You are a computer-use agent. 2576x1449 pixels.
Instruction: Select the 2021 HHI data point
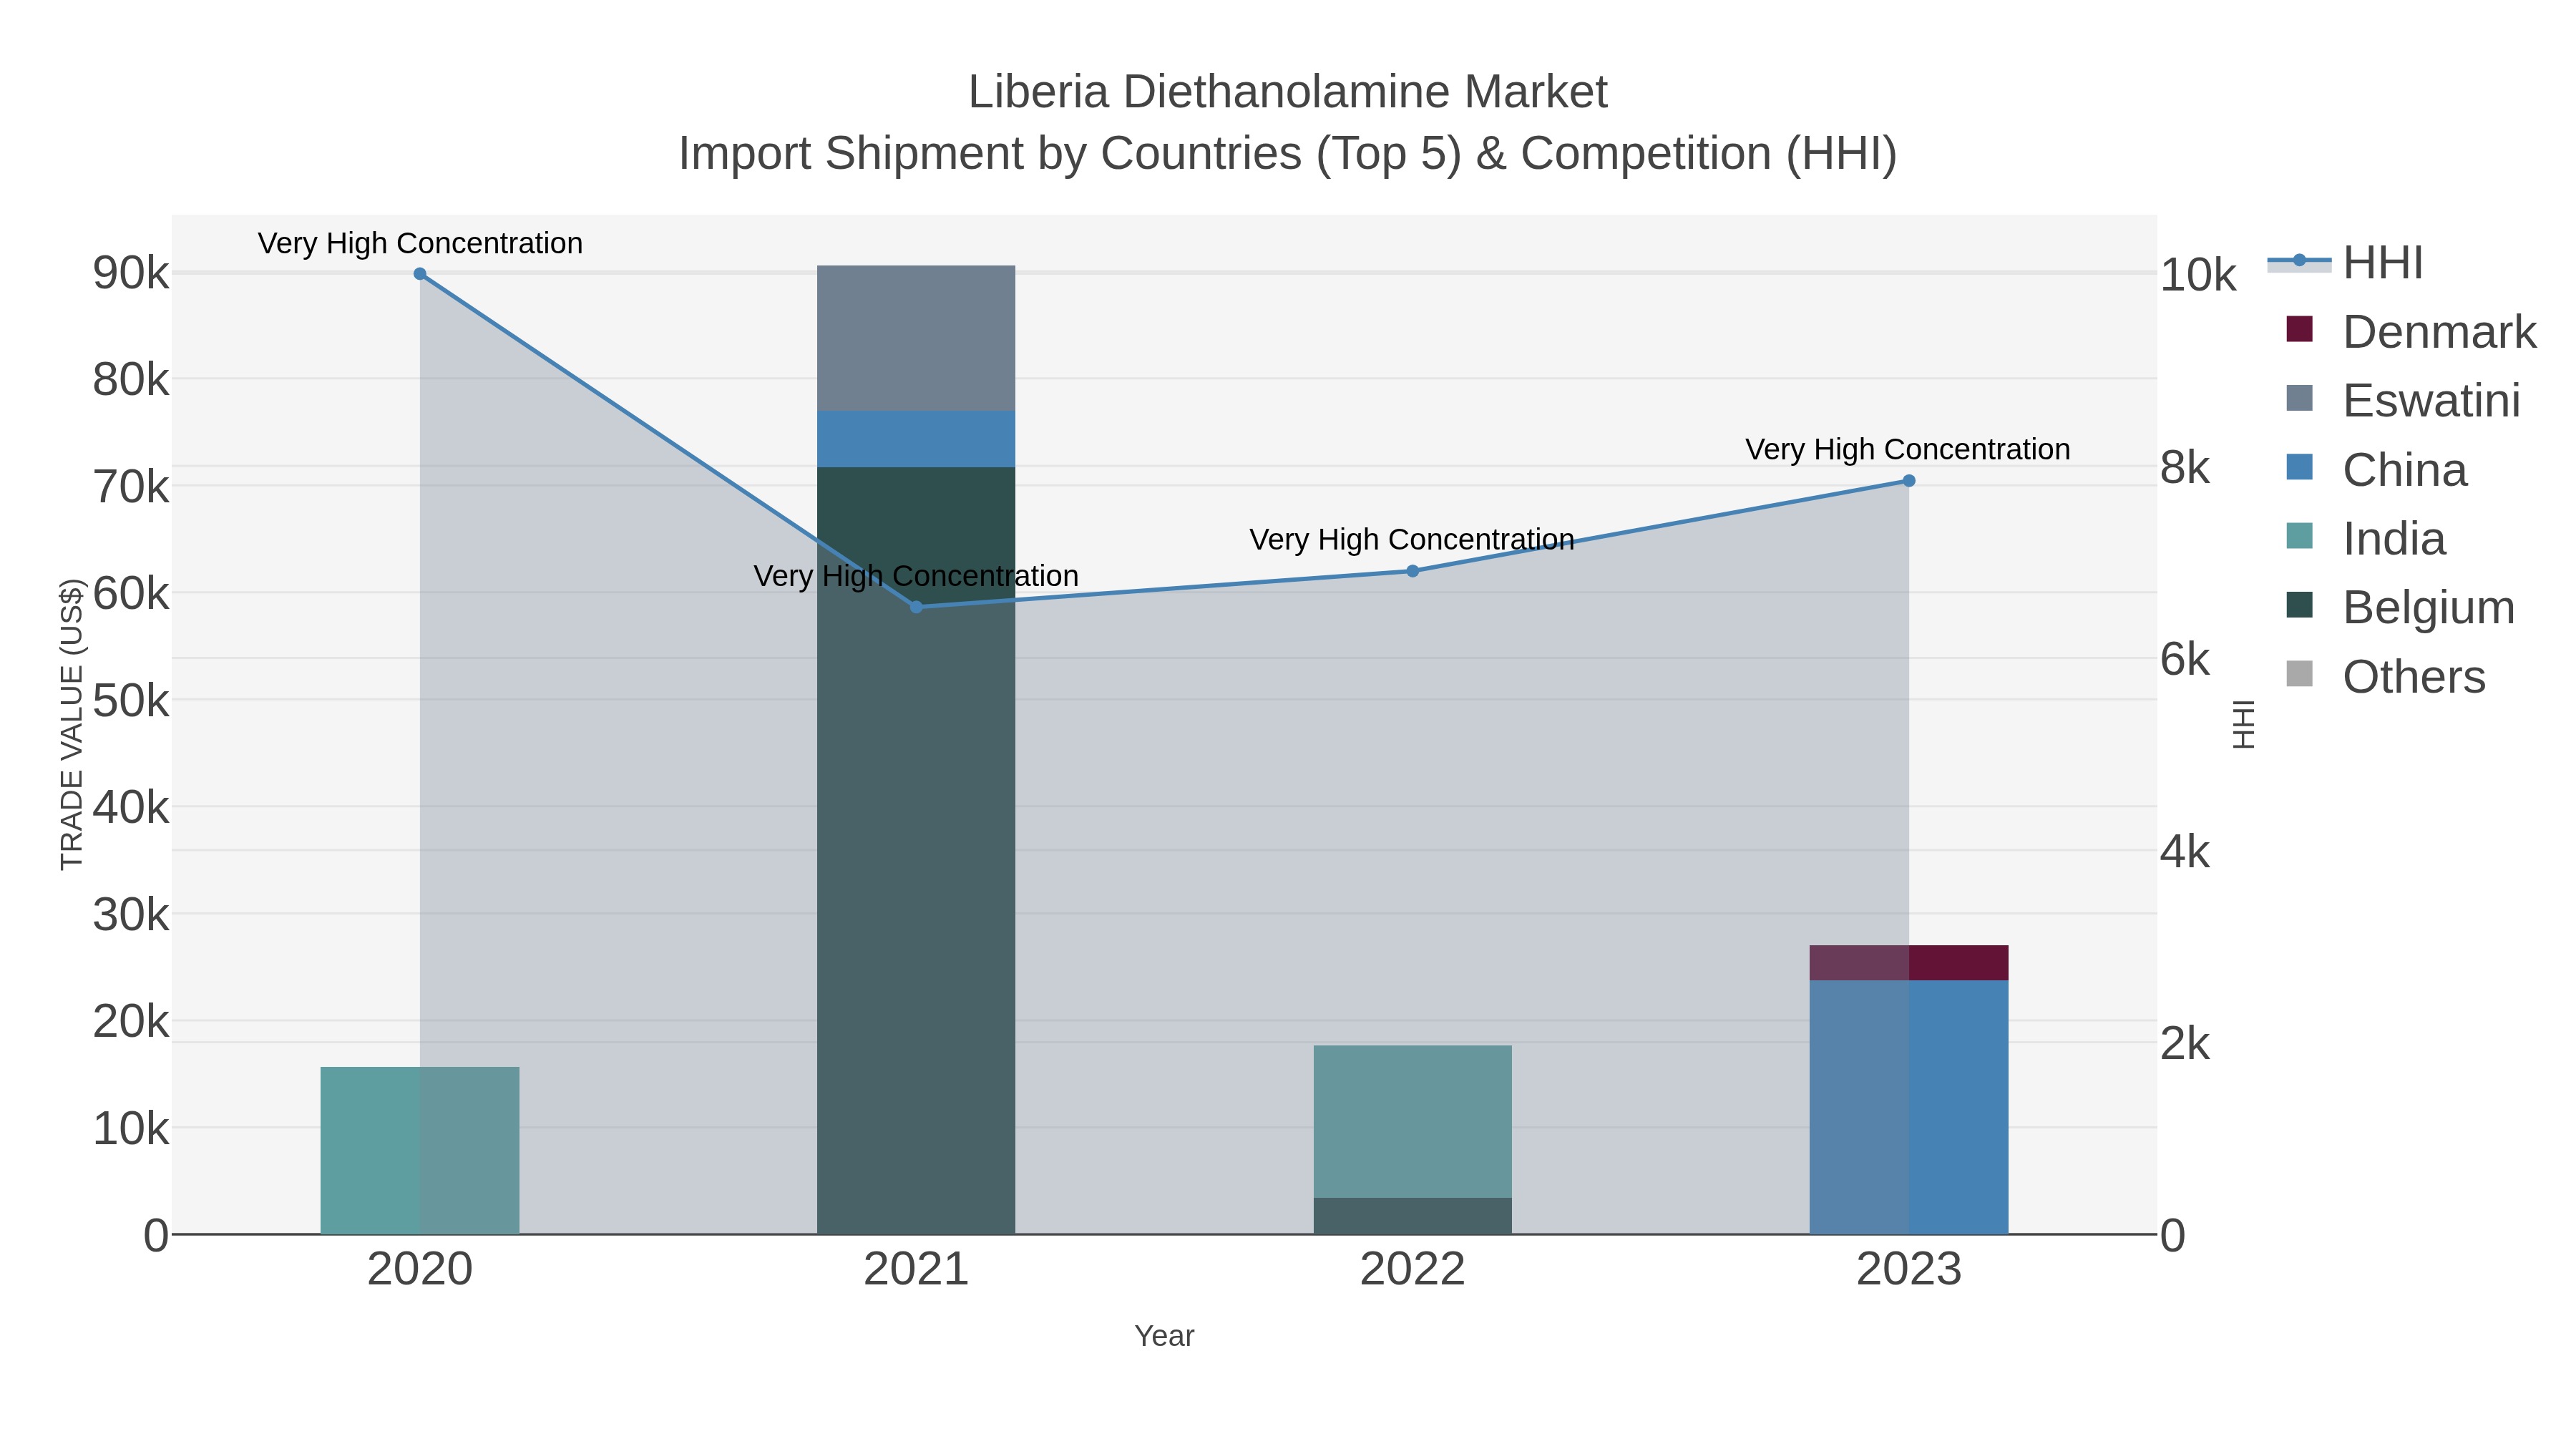(x=916, y=607)
